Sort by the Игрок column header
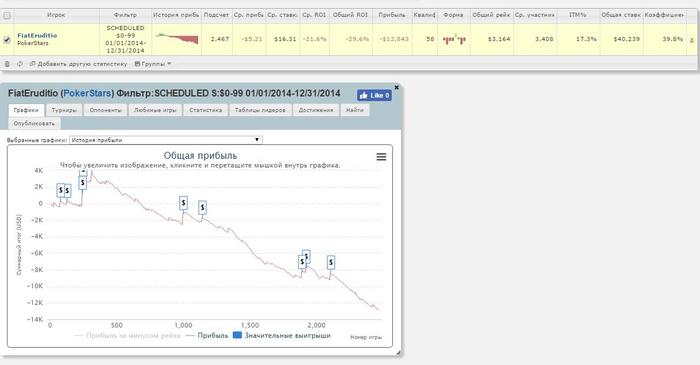This screenshot has width=700, height=365. coord(56,15)
